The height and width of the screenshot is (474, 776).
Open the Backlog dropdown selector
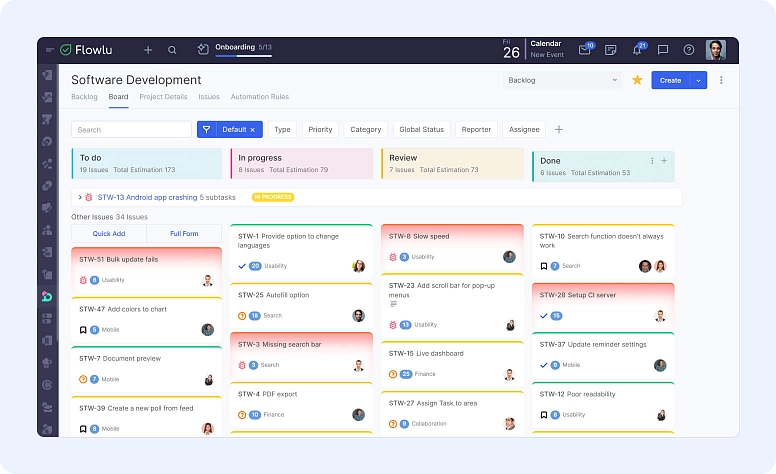pos(563,80)
